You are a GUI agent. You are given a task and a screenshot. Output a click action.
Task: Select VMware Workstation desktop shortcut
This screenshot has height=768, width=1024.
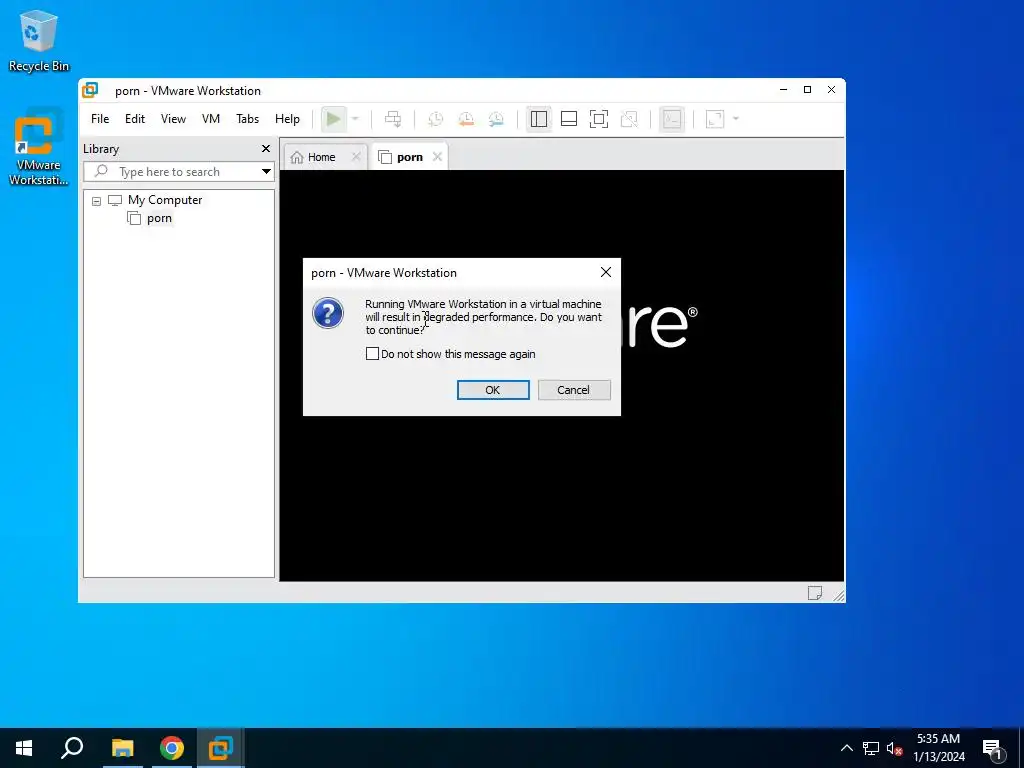coord(39,148)
